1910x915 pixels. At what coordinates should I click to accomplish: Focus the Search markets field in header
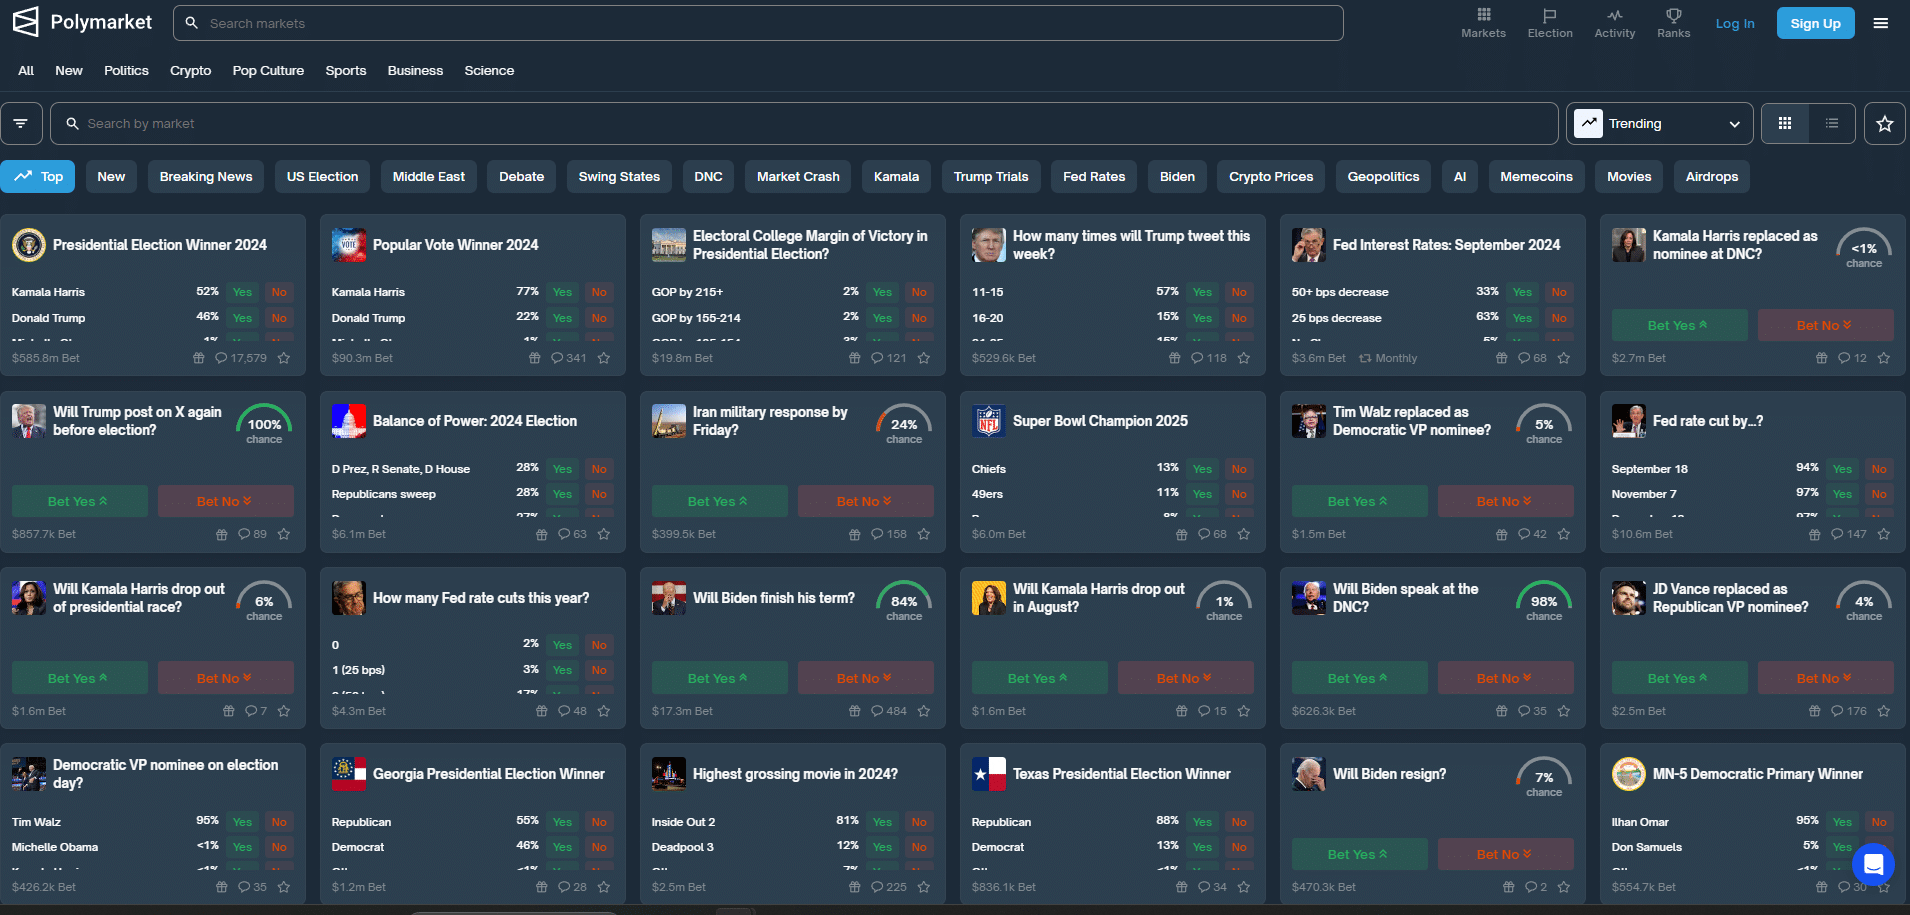click(758, 23)
